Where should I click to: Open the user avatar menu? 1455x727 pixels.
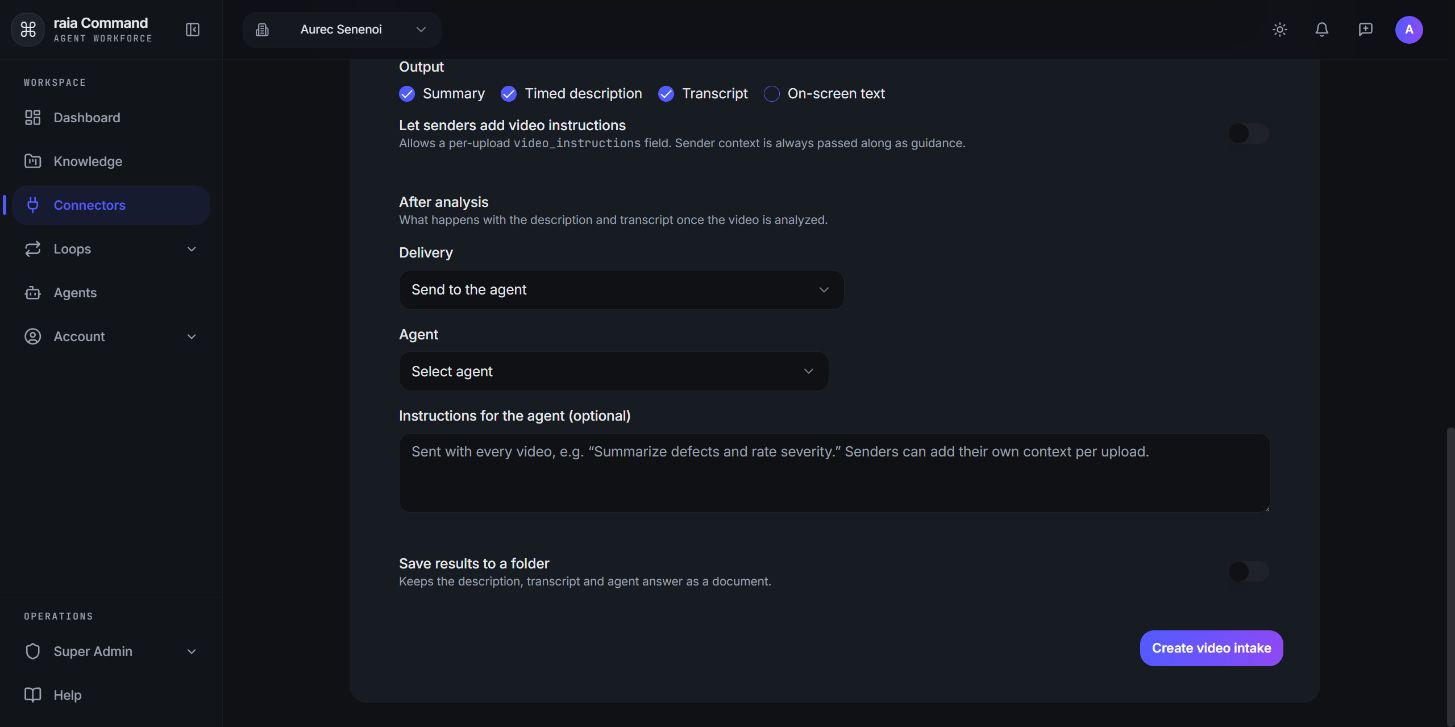coord(1409,30)
